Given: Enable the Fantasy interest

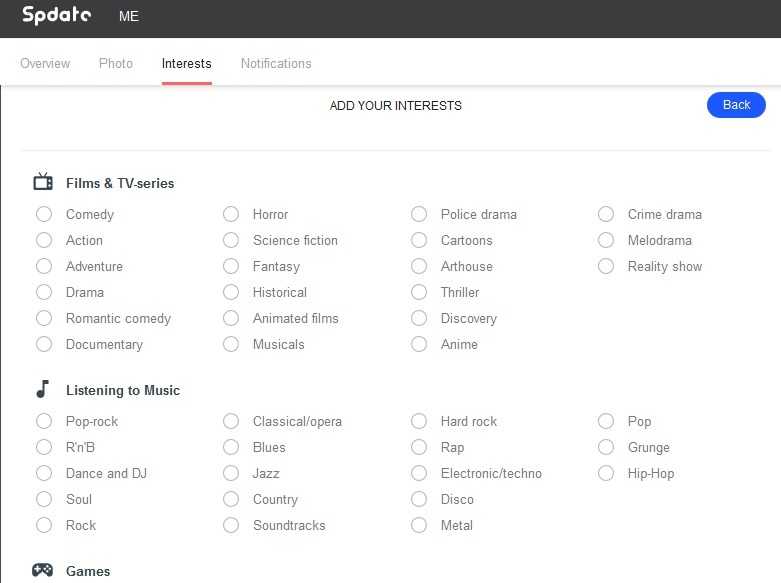Looking at the screenshot, I should [x=231, y=266].
